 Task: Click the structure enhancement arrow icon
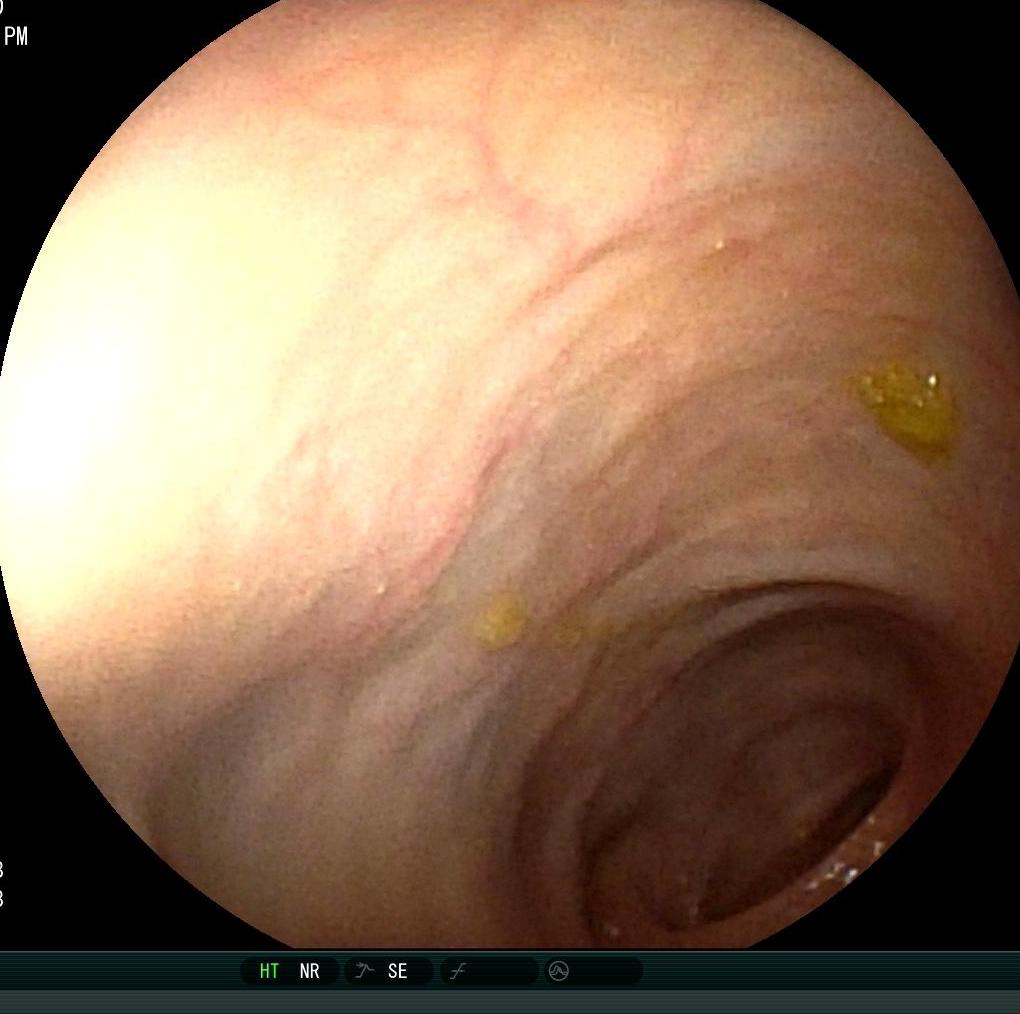[364, 971]
